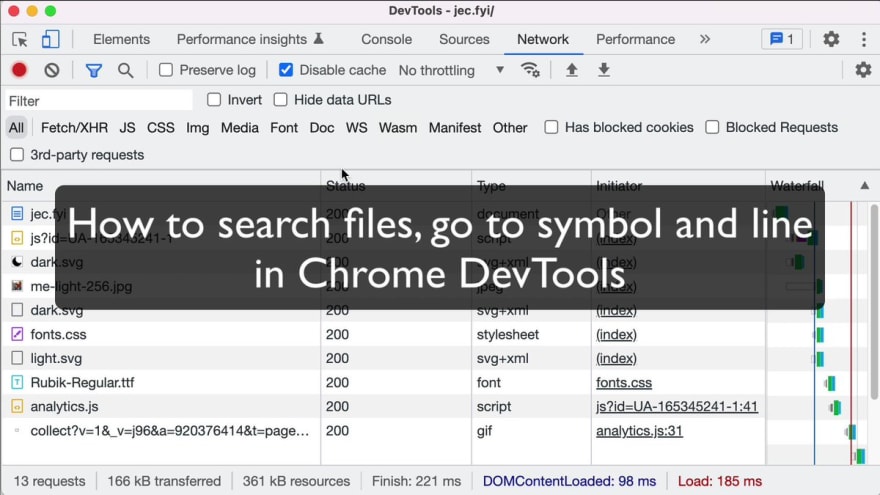Click the font file icon beside Rubik-Regular.ttf
Screen dimensions: 880x495
coord(17,383)
